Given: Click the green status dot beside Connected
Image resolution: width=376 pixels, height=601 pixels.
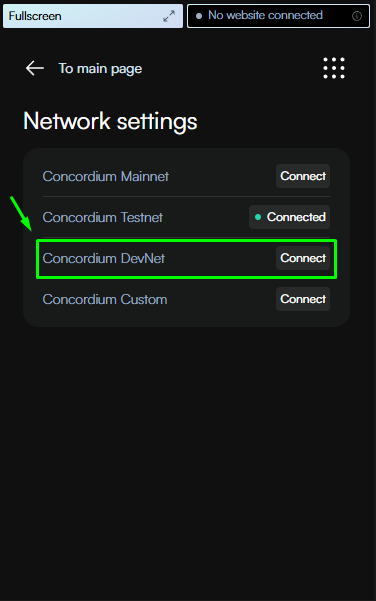Looking at the screenshot, I should 258,217.
